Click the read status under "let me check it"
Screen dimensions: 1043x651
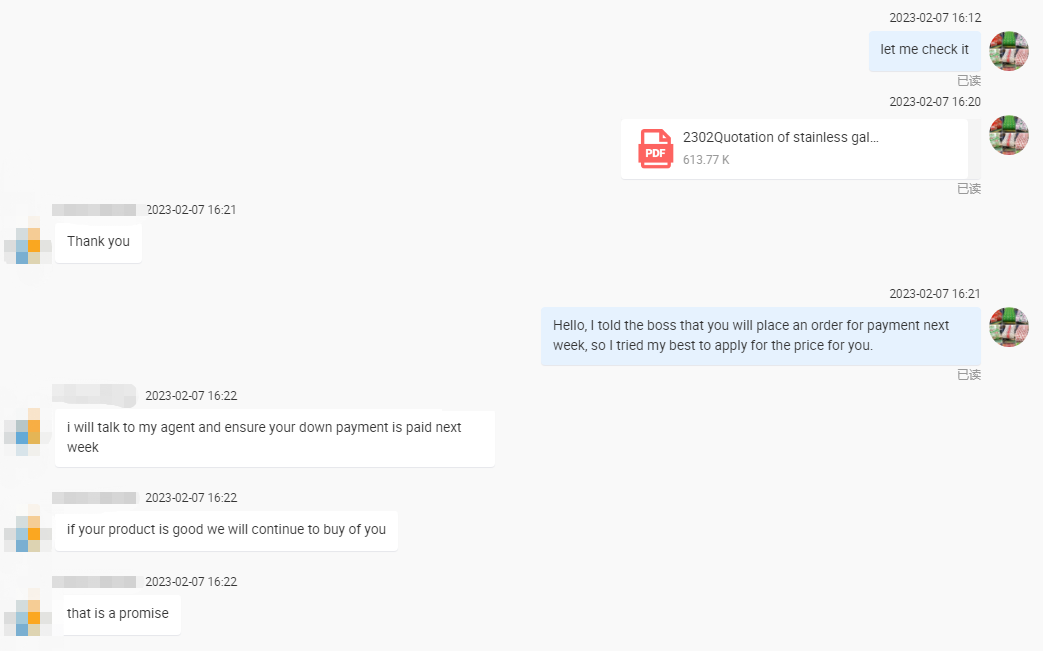tap(968, 81)
